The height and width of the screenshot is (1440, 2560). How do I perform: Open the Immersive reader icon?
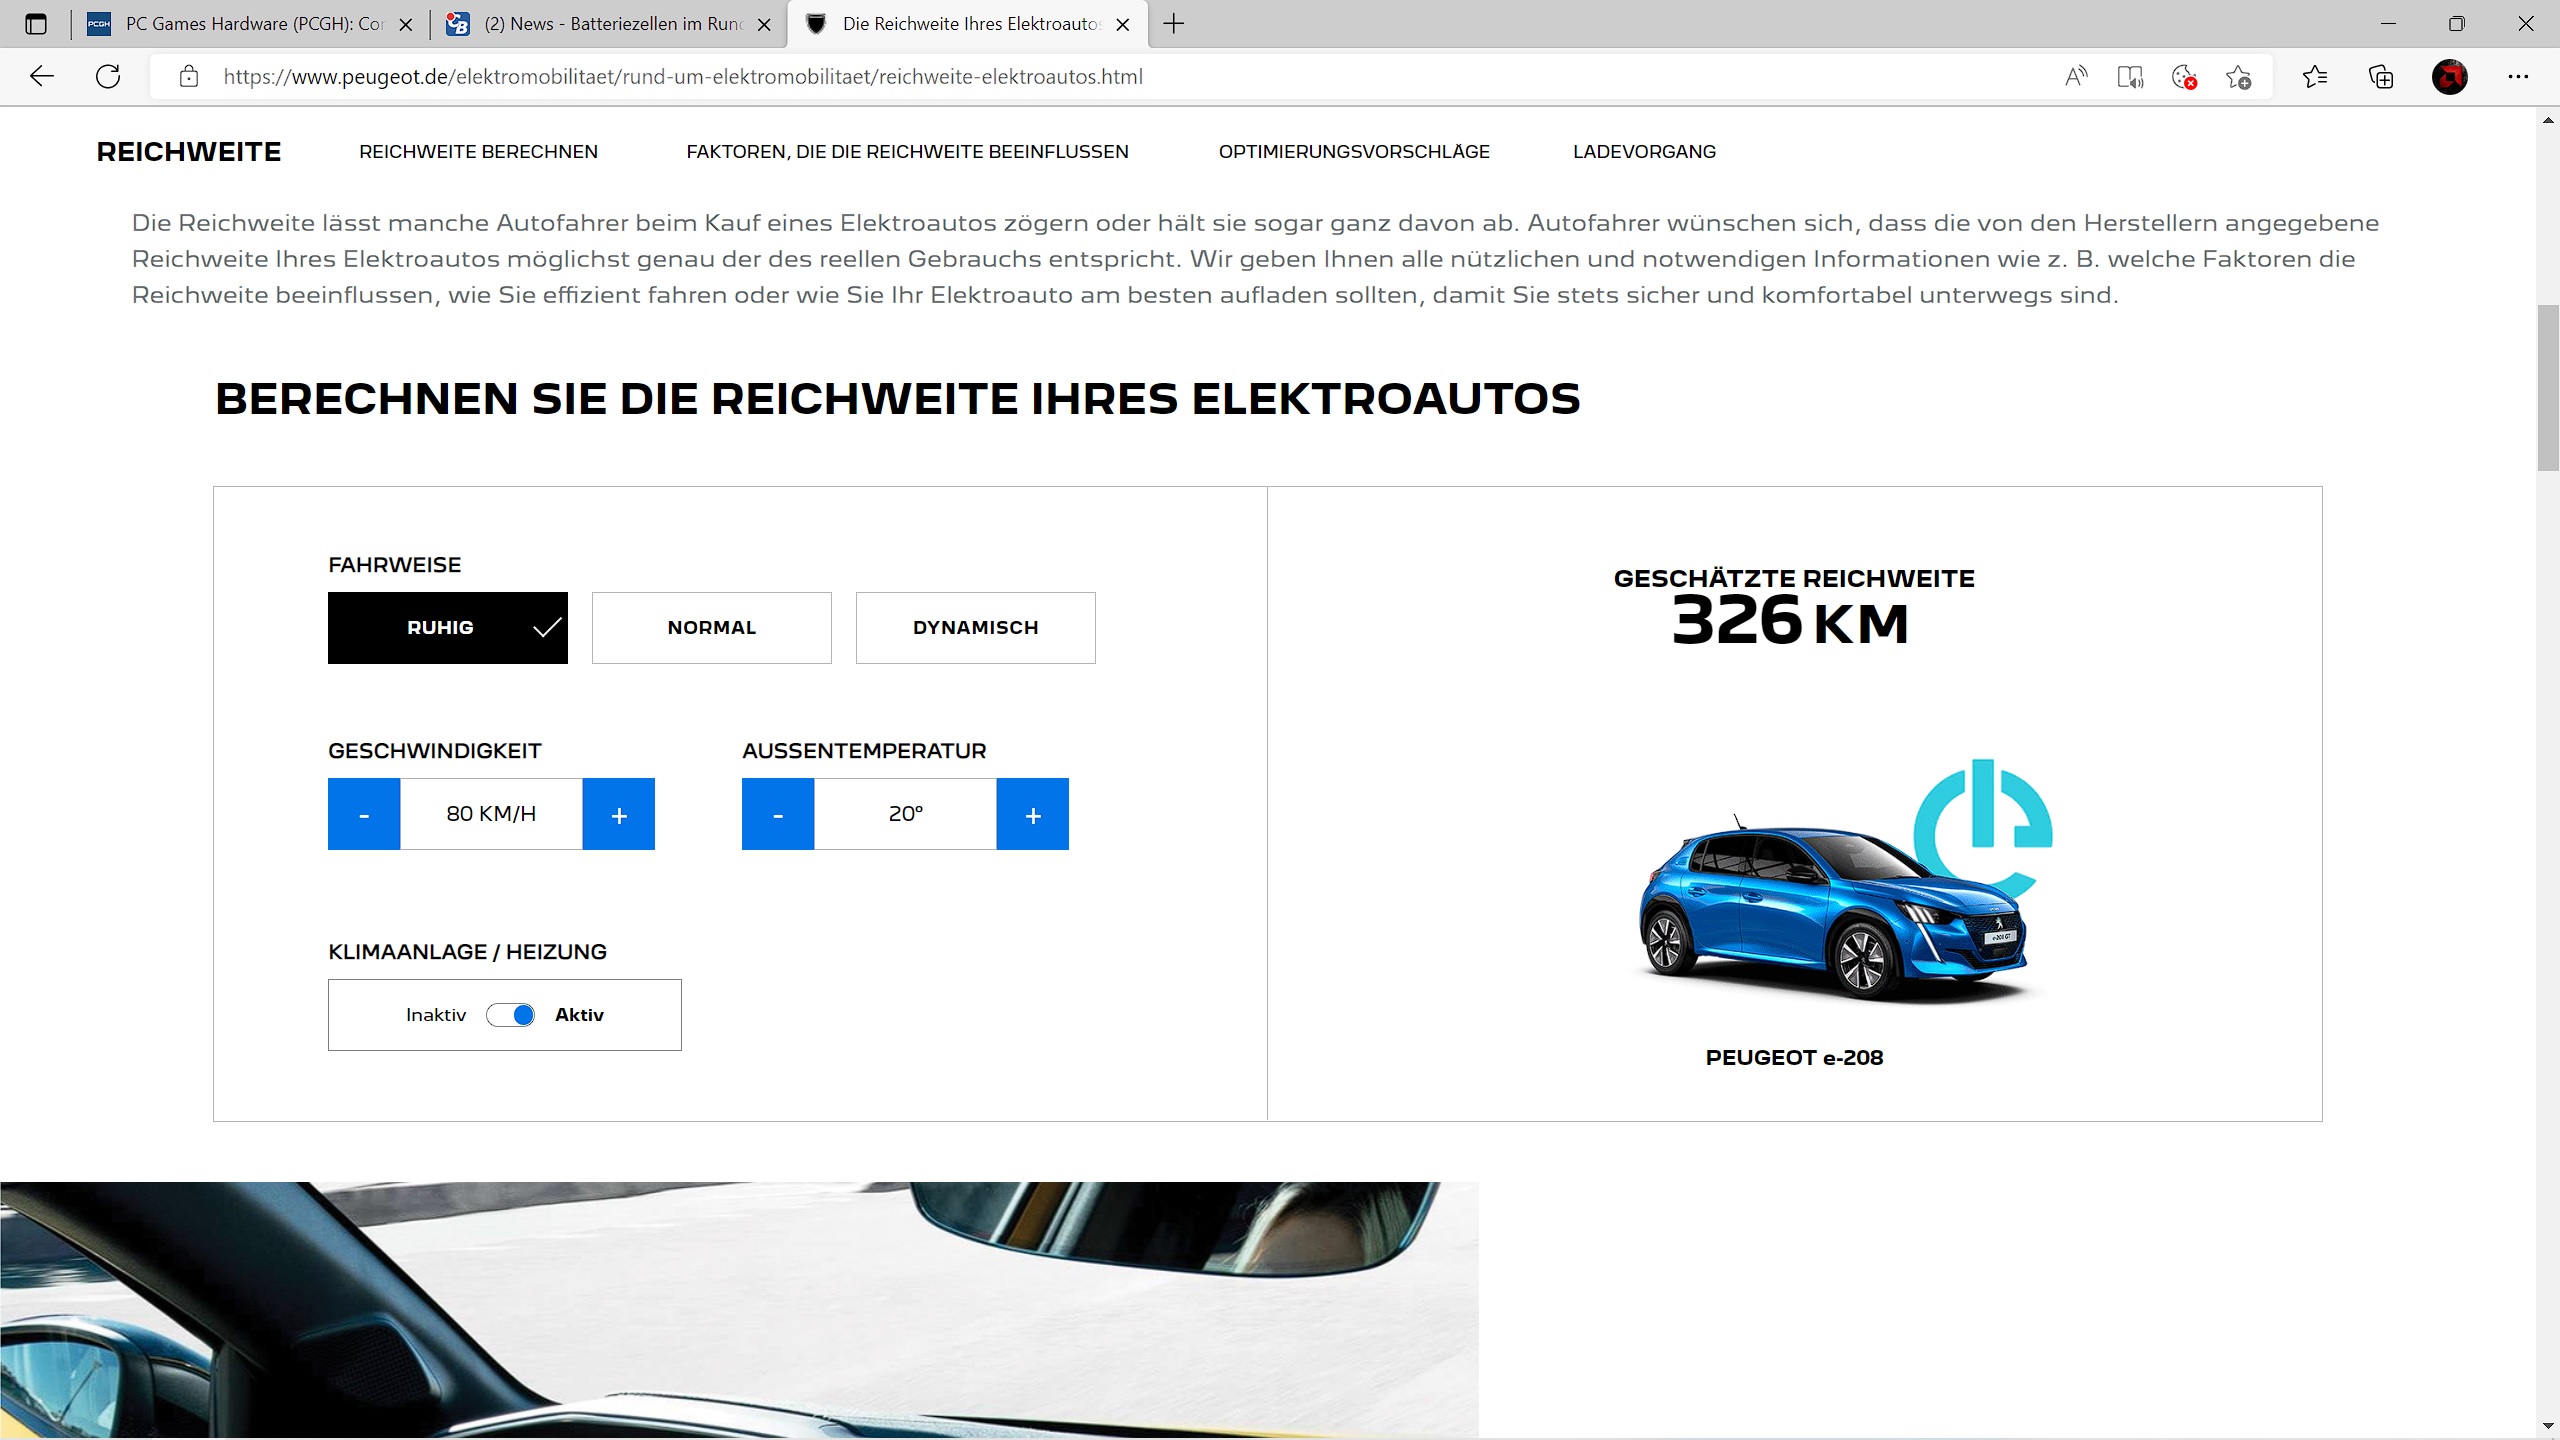coord(2130,77)
